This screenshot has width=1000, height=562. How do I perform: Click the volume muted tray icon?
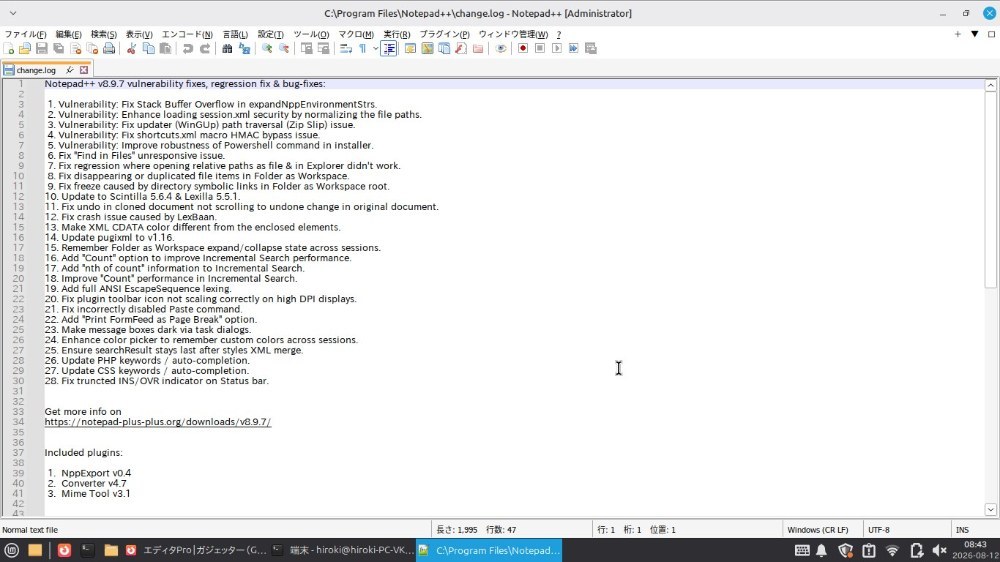tap(939, 550)
